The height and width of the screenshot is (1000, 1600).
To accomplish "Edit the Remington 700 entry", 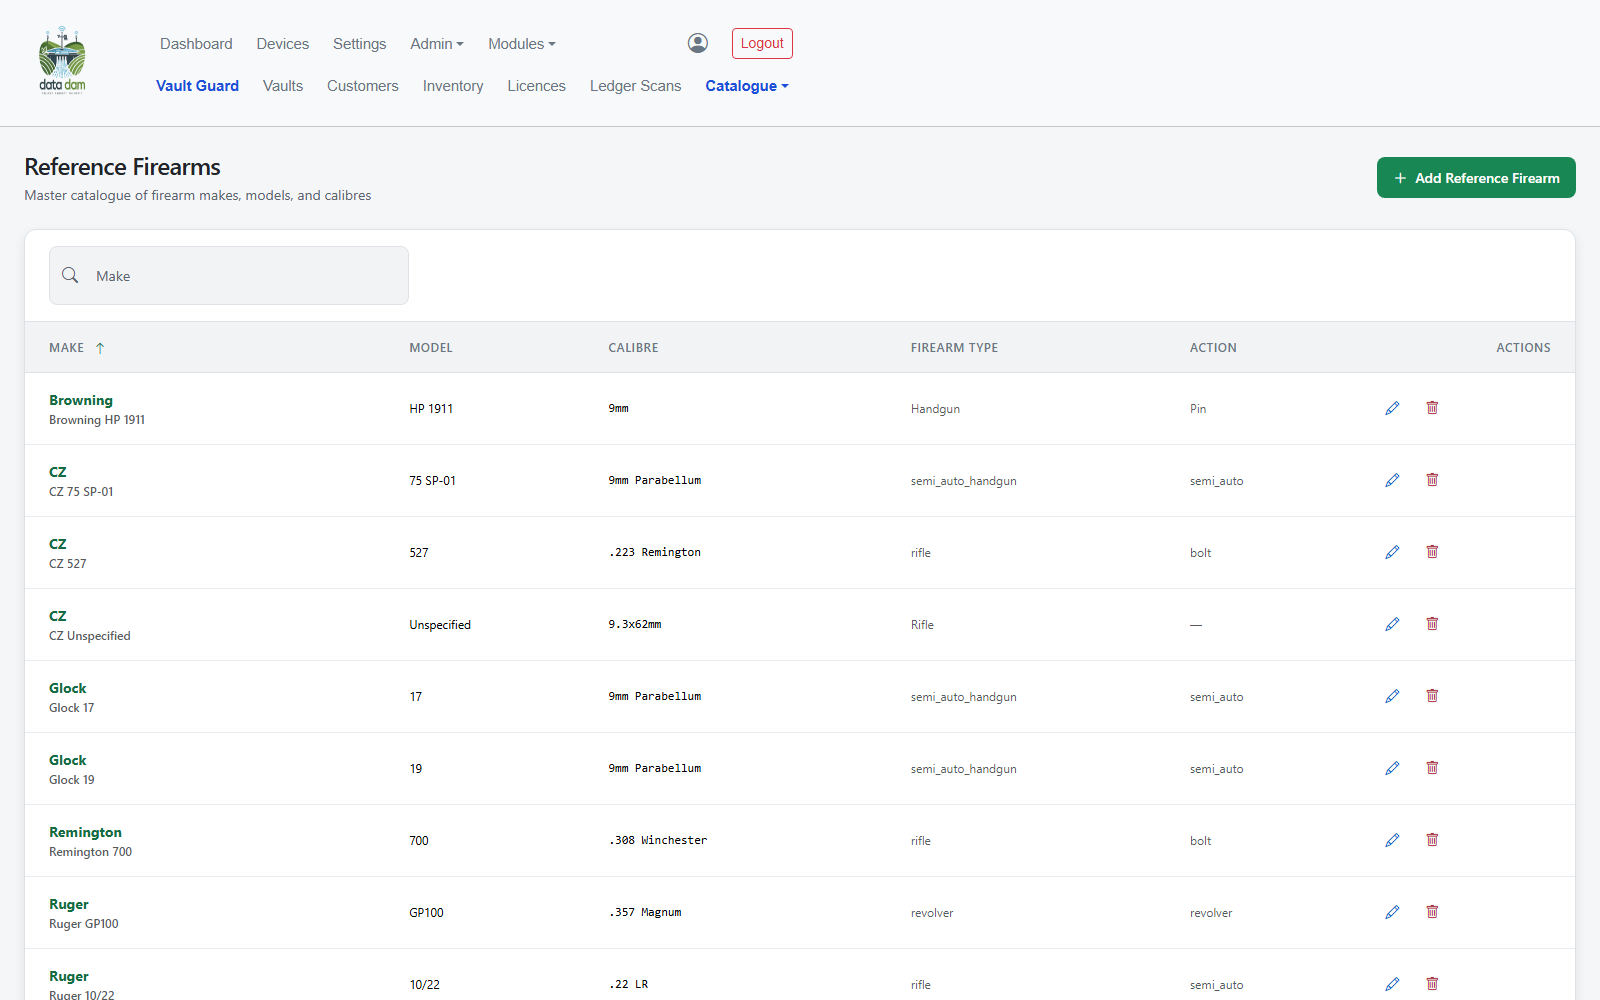I will click(1392, 840).
